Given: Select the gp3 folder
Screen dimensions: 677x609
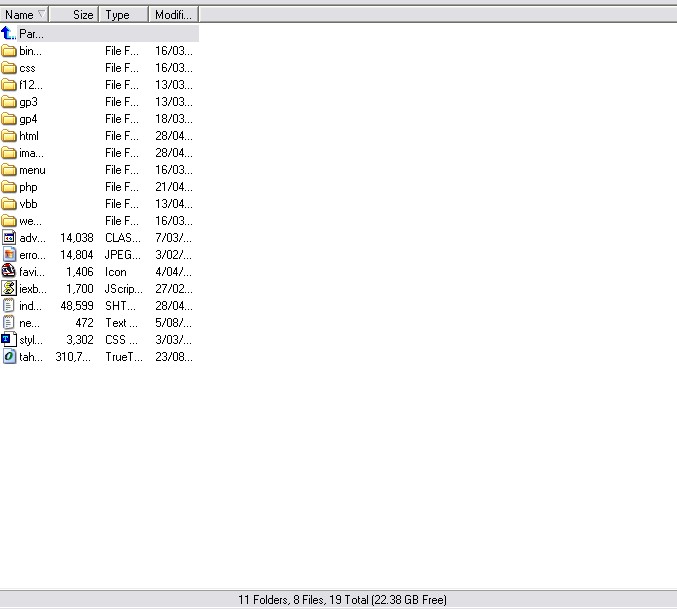Looking at the screenshot, I should coord(28,102).
